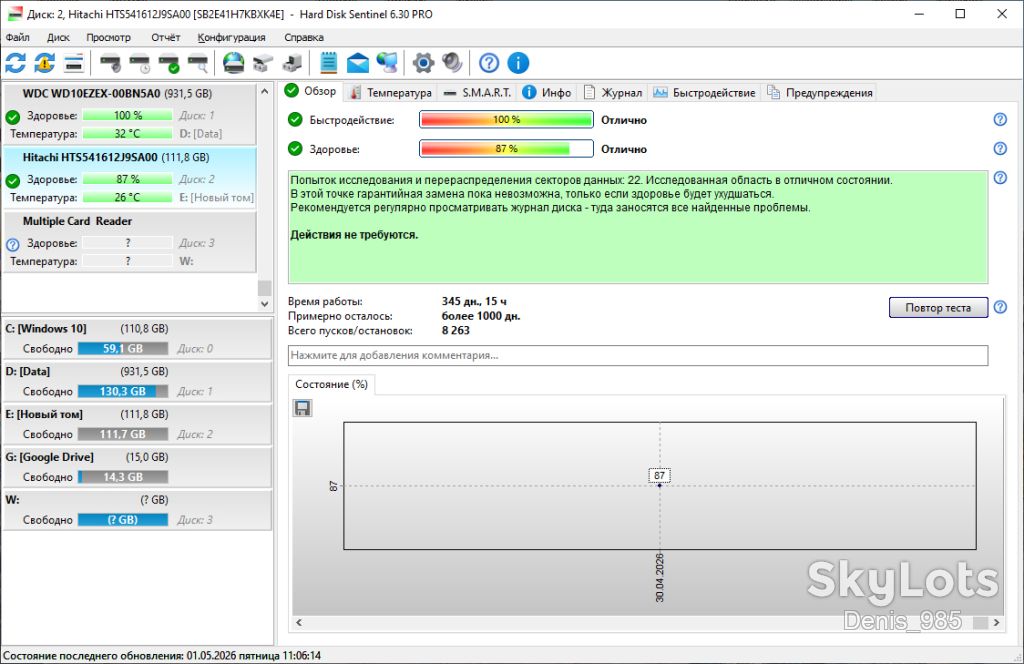Screen dimensions: 1024x664
Task: Select the WDC WD10EZEX-00BN5A0 disk
Action: 130,114
